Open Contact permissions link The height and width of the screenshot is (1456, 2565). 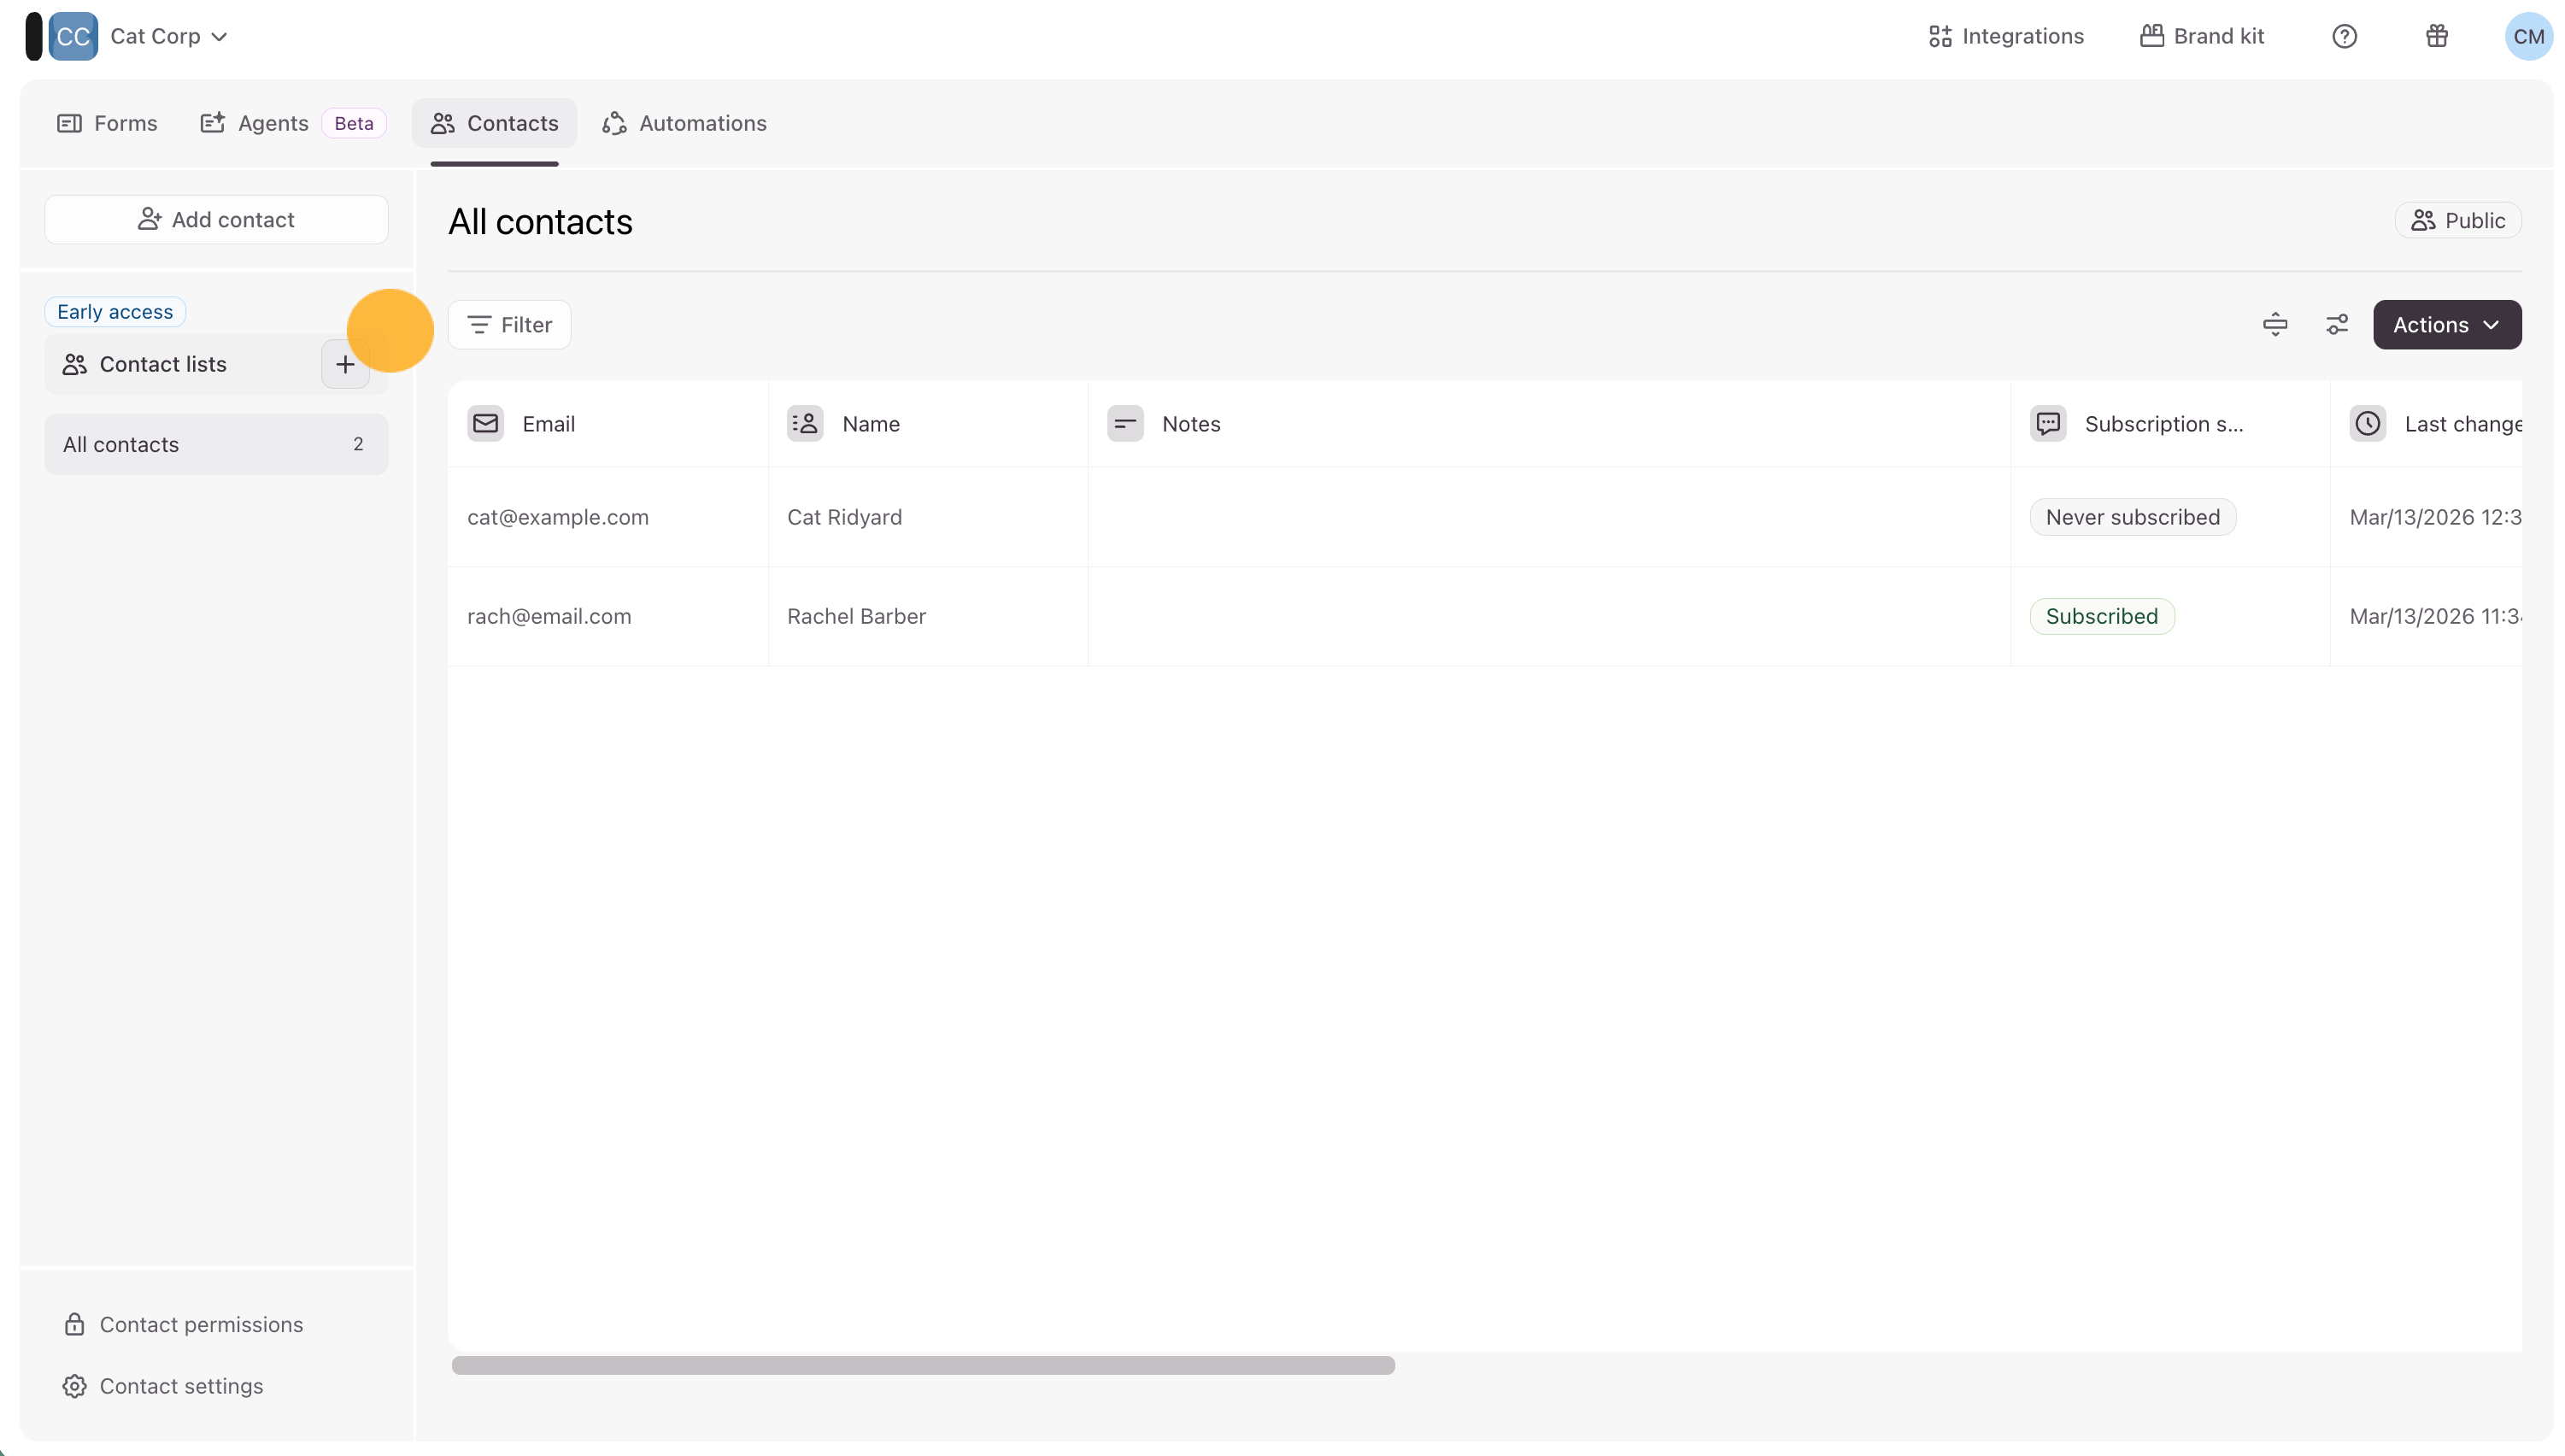pos(200,1324)
